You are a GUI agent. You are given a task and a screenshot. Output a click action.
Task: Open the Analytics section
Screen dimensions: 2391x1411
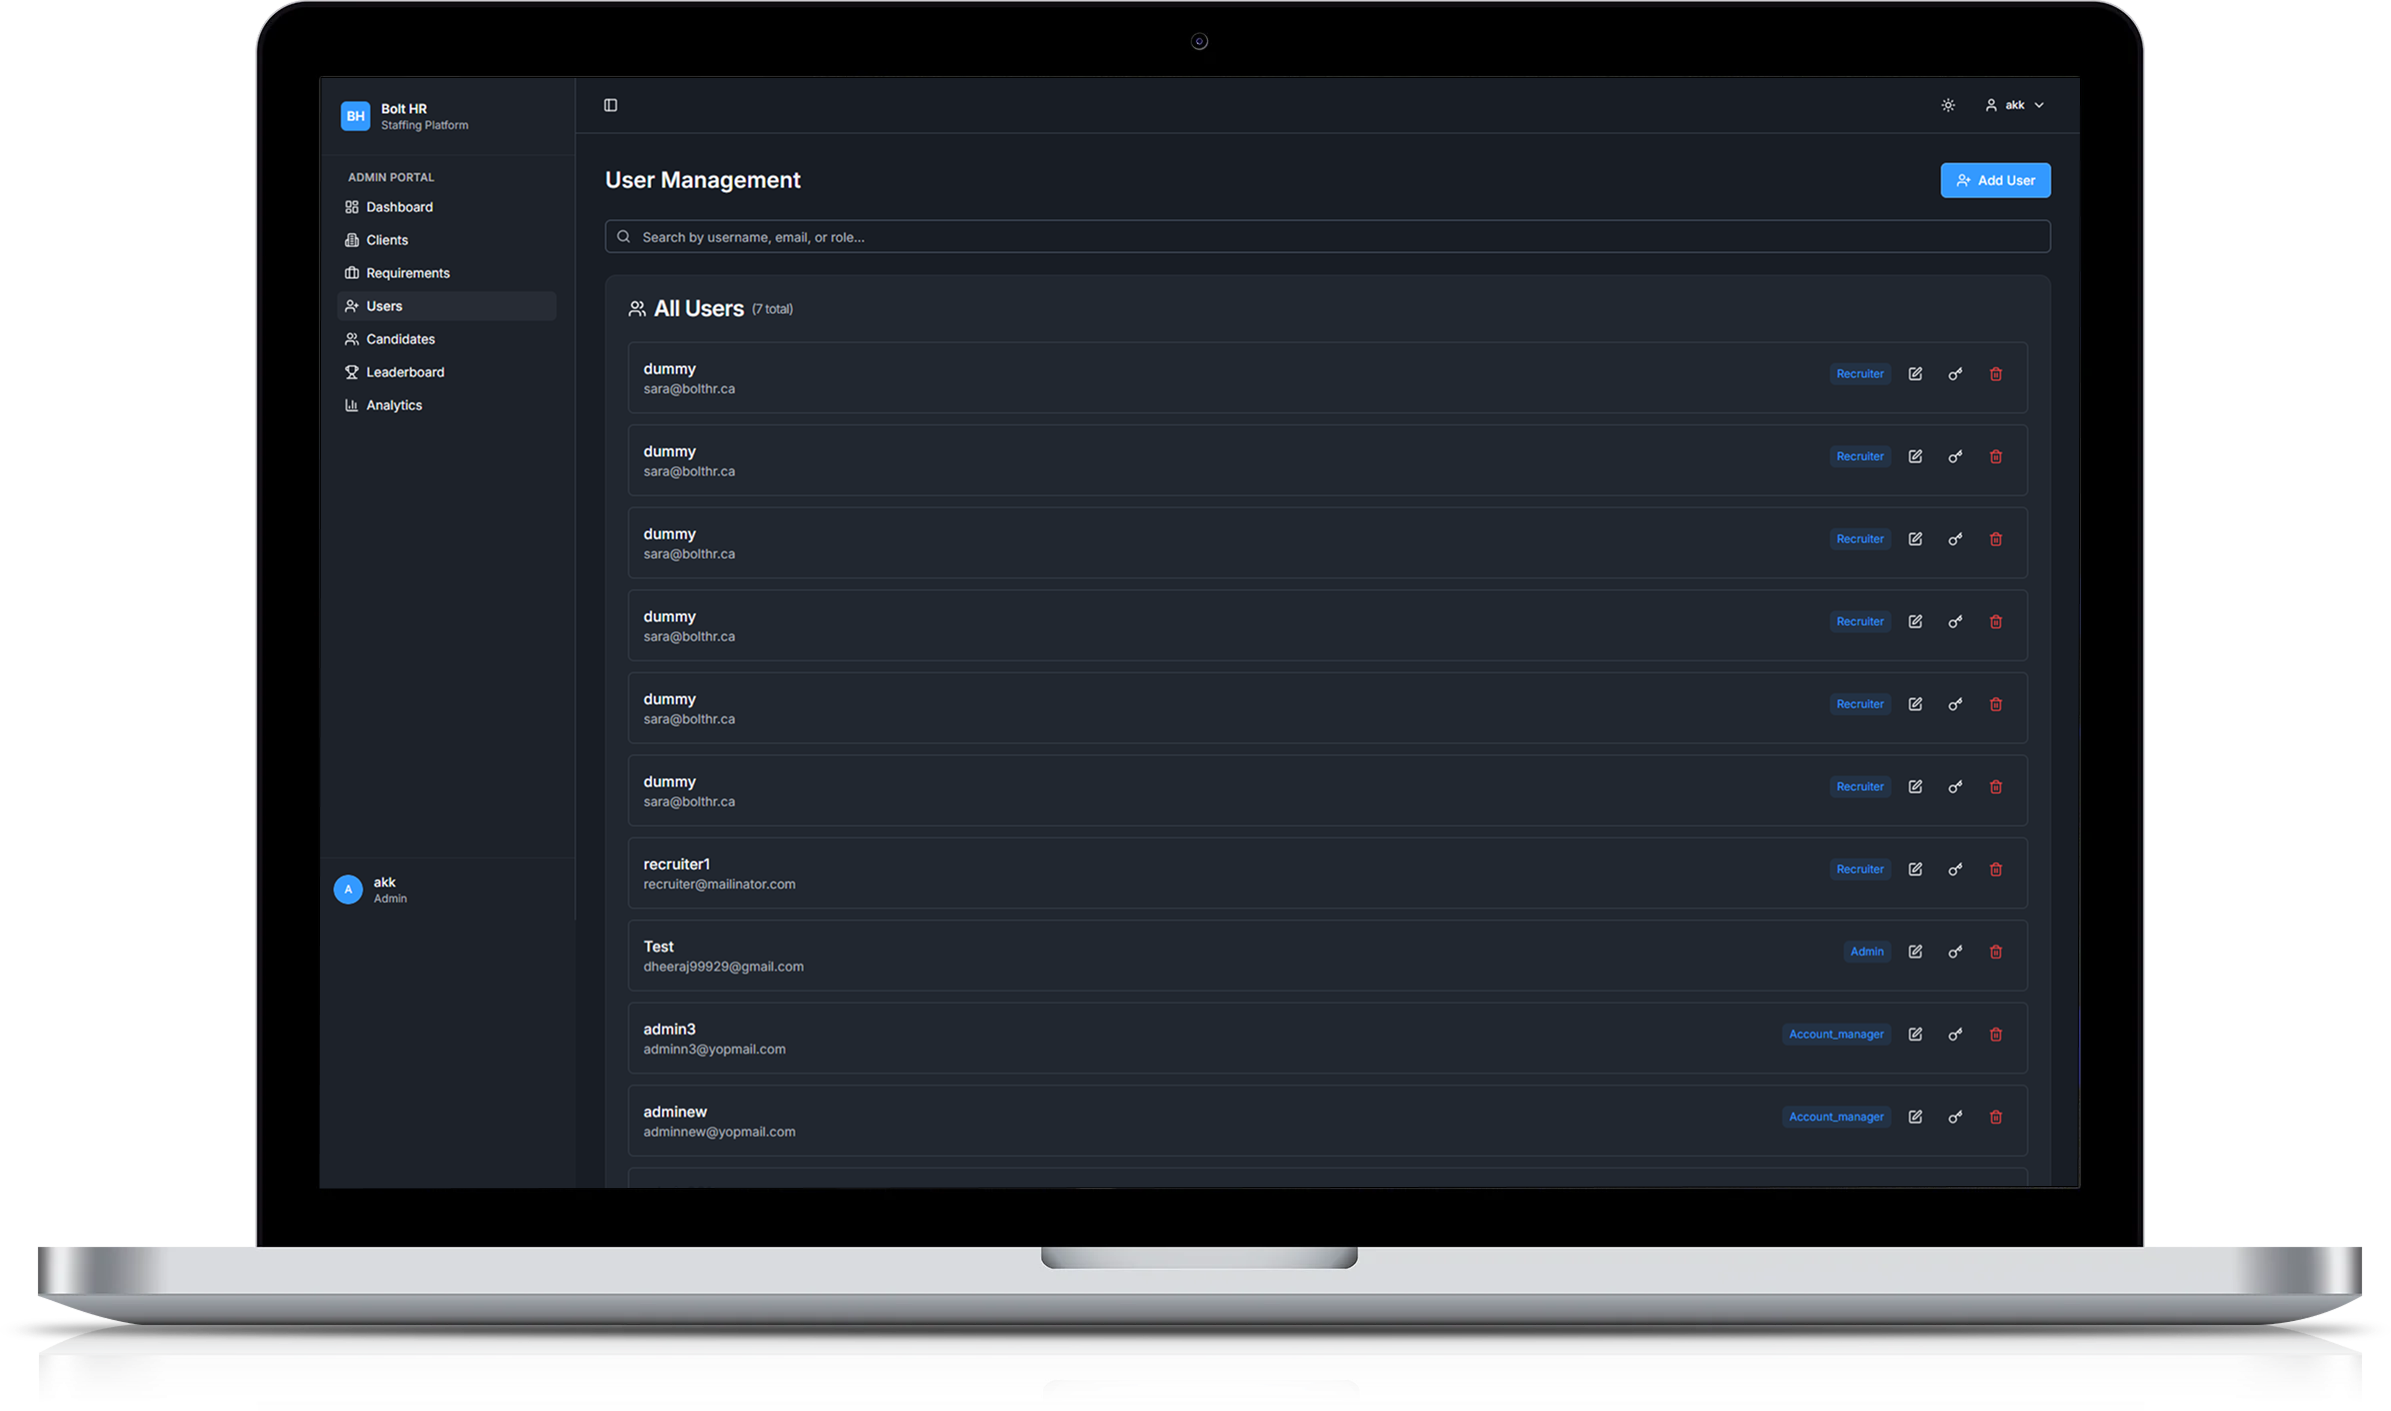pos(394,405)
